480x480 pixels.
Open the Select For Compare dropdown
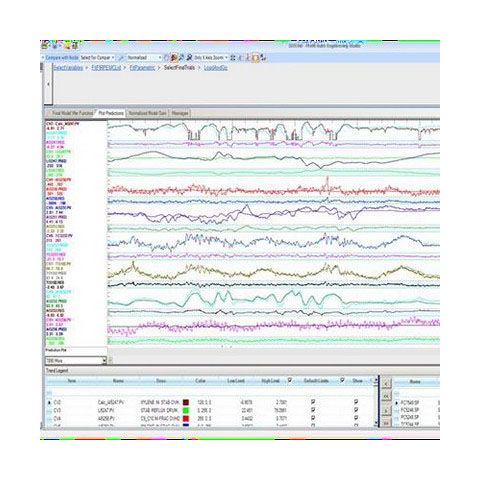click(98, 58)
